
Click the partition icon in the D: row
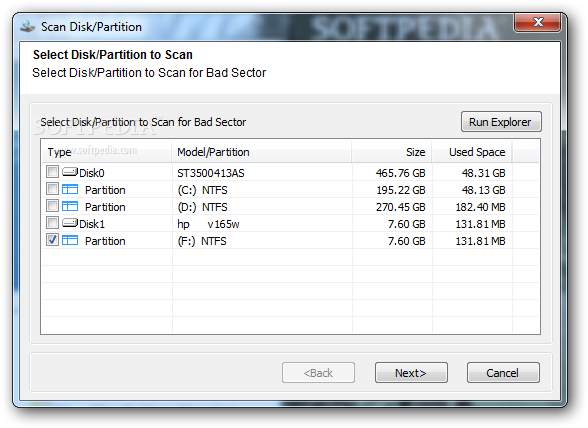(70, 206)
